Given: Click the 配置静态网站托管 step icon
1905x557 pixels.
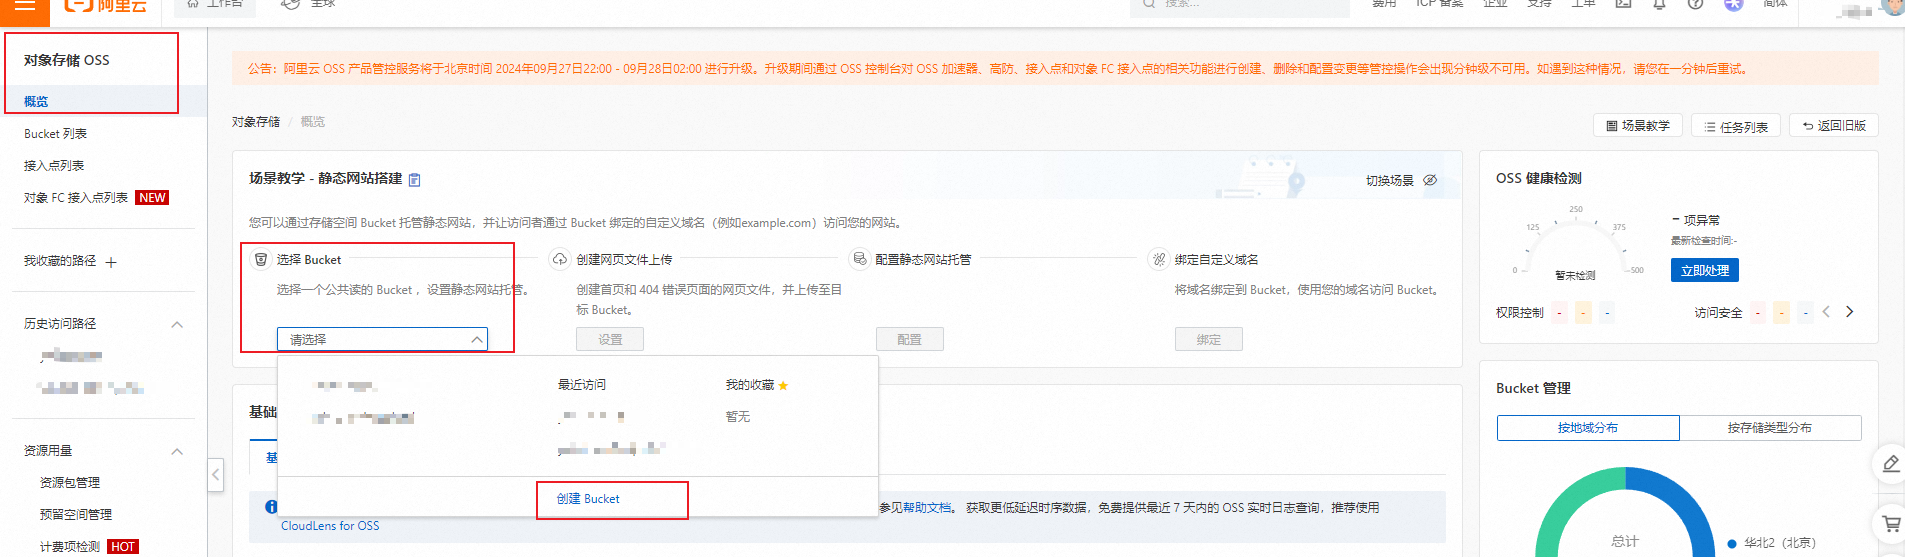Looking at the screenshot, I should [x=859, y=259].
